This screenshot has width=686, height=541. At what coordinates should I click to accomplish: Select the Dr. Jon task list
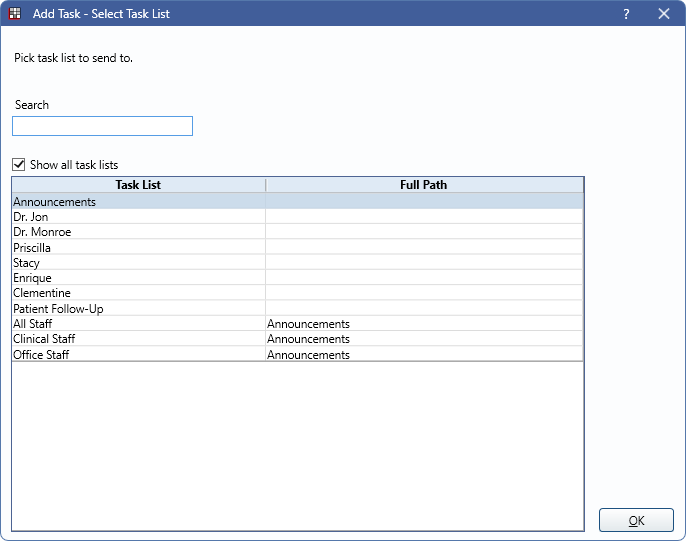click(x=31, y=217)
